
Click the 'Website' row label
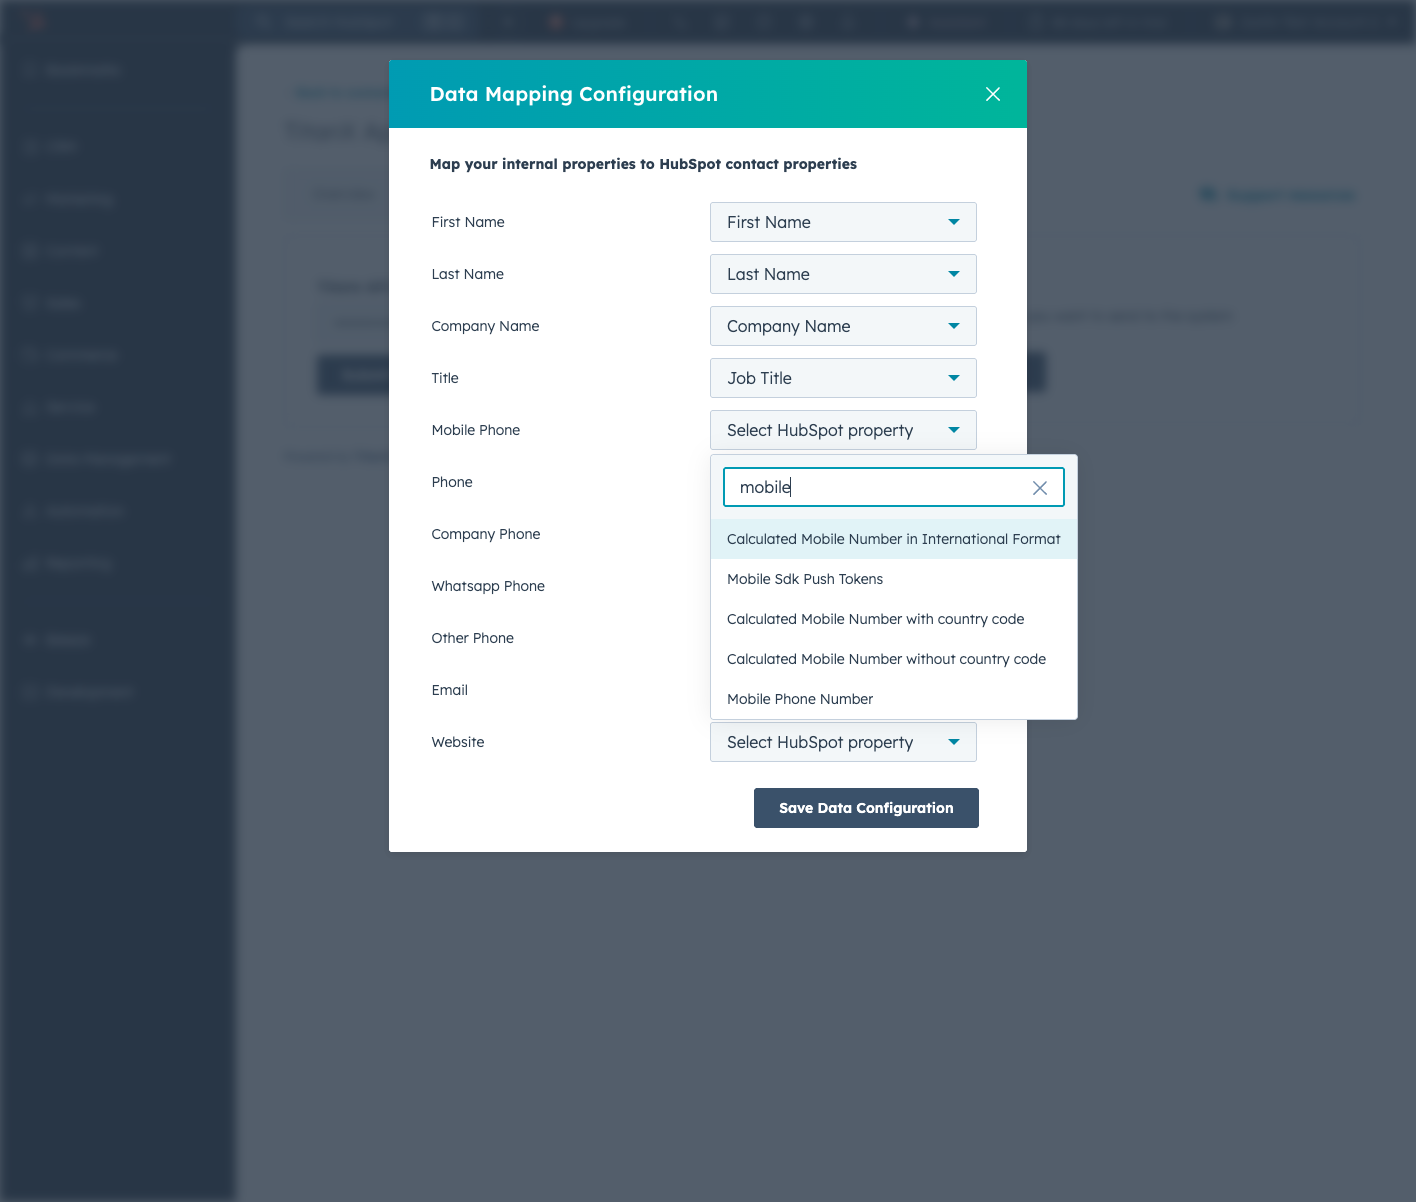[458, 742]
